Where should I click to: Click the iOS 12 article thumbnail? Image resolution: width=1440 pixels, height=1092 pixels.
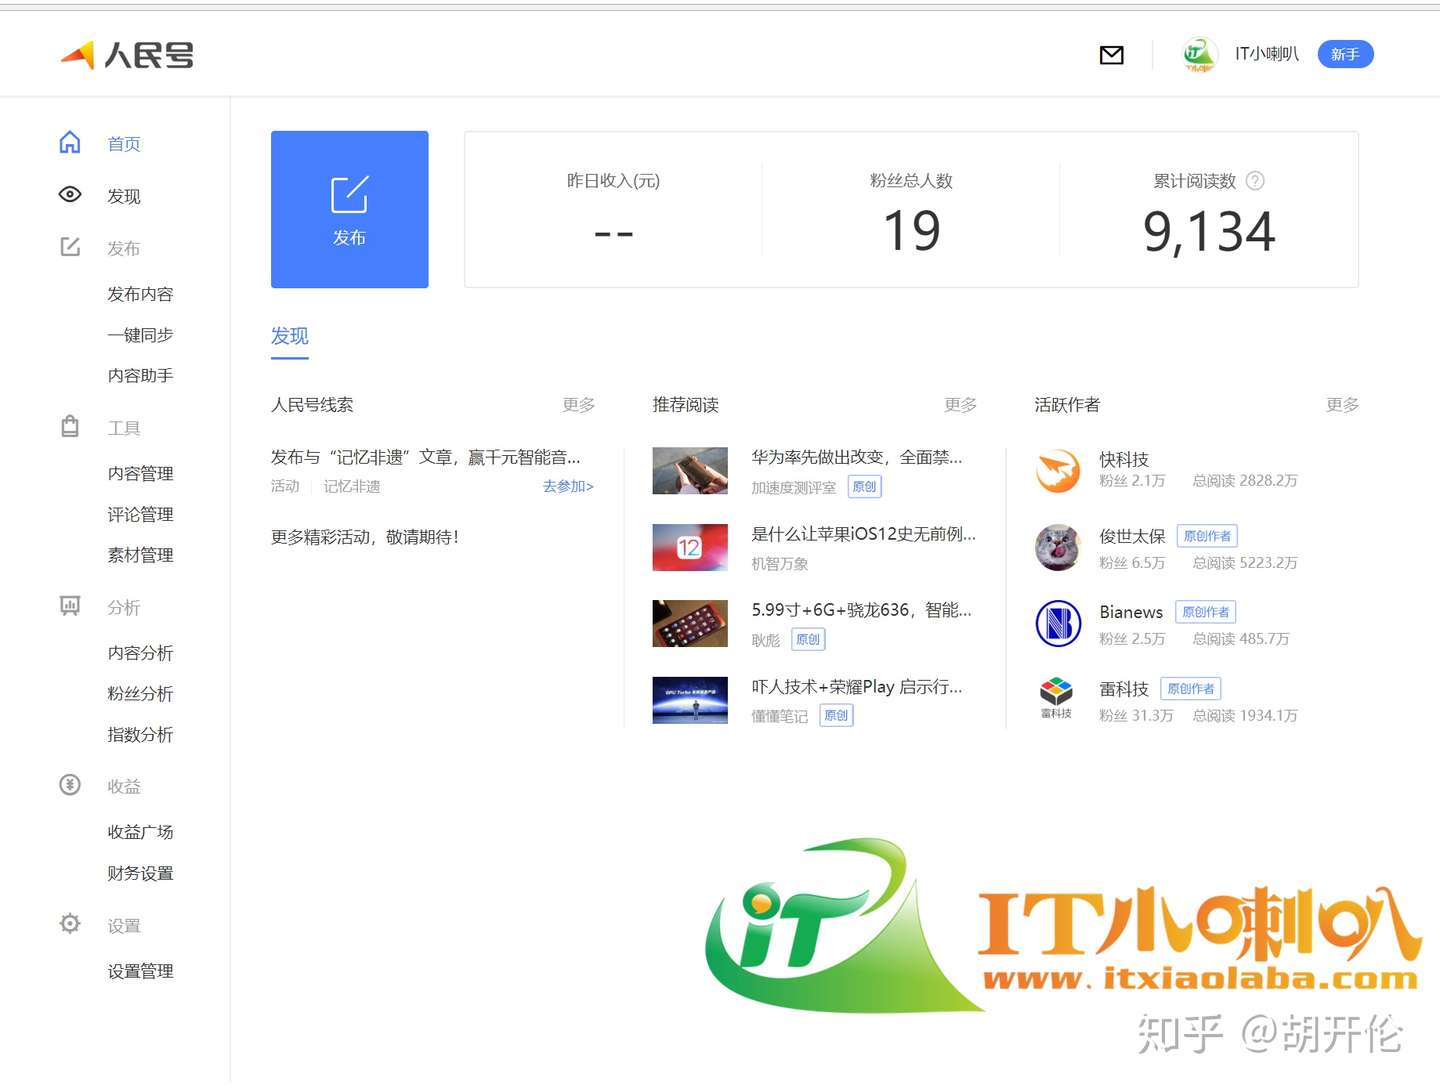coord(690,547)
